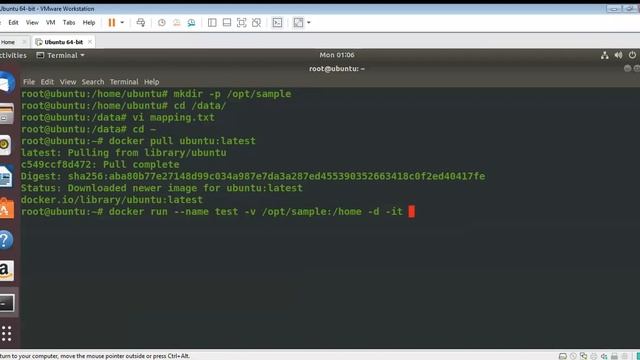Click the CD/DVD status icon
Image resolution: width=640 pixels, height=360 pixels.
click(573, 356)
